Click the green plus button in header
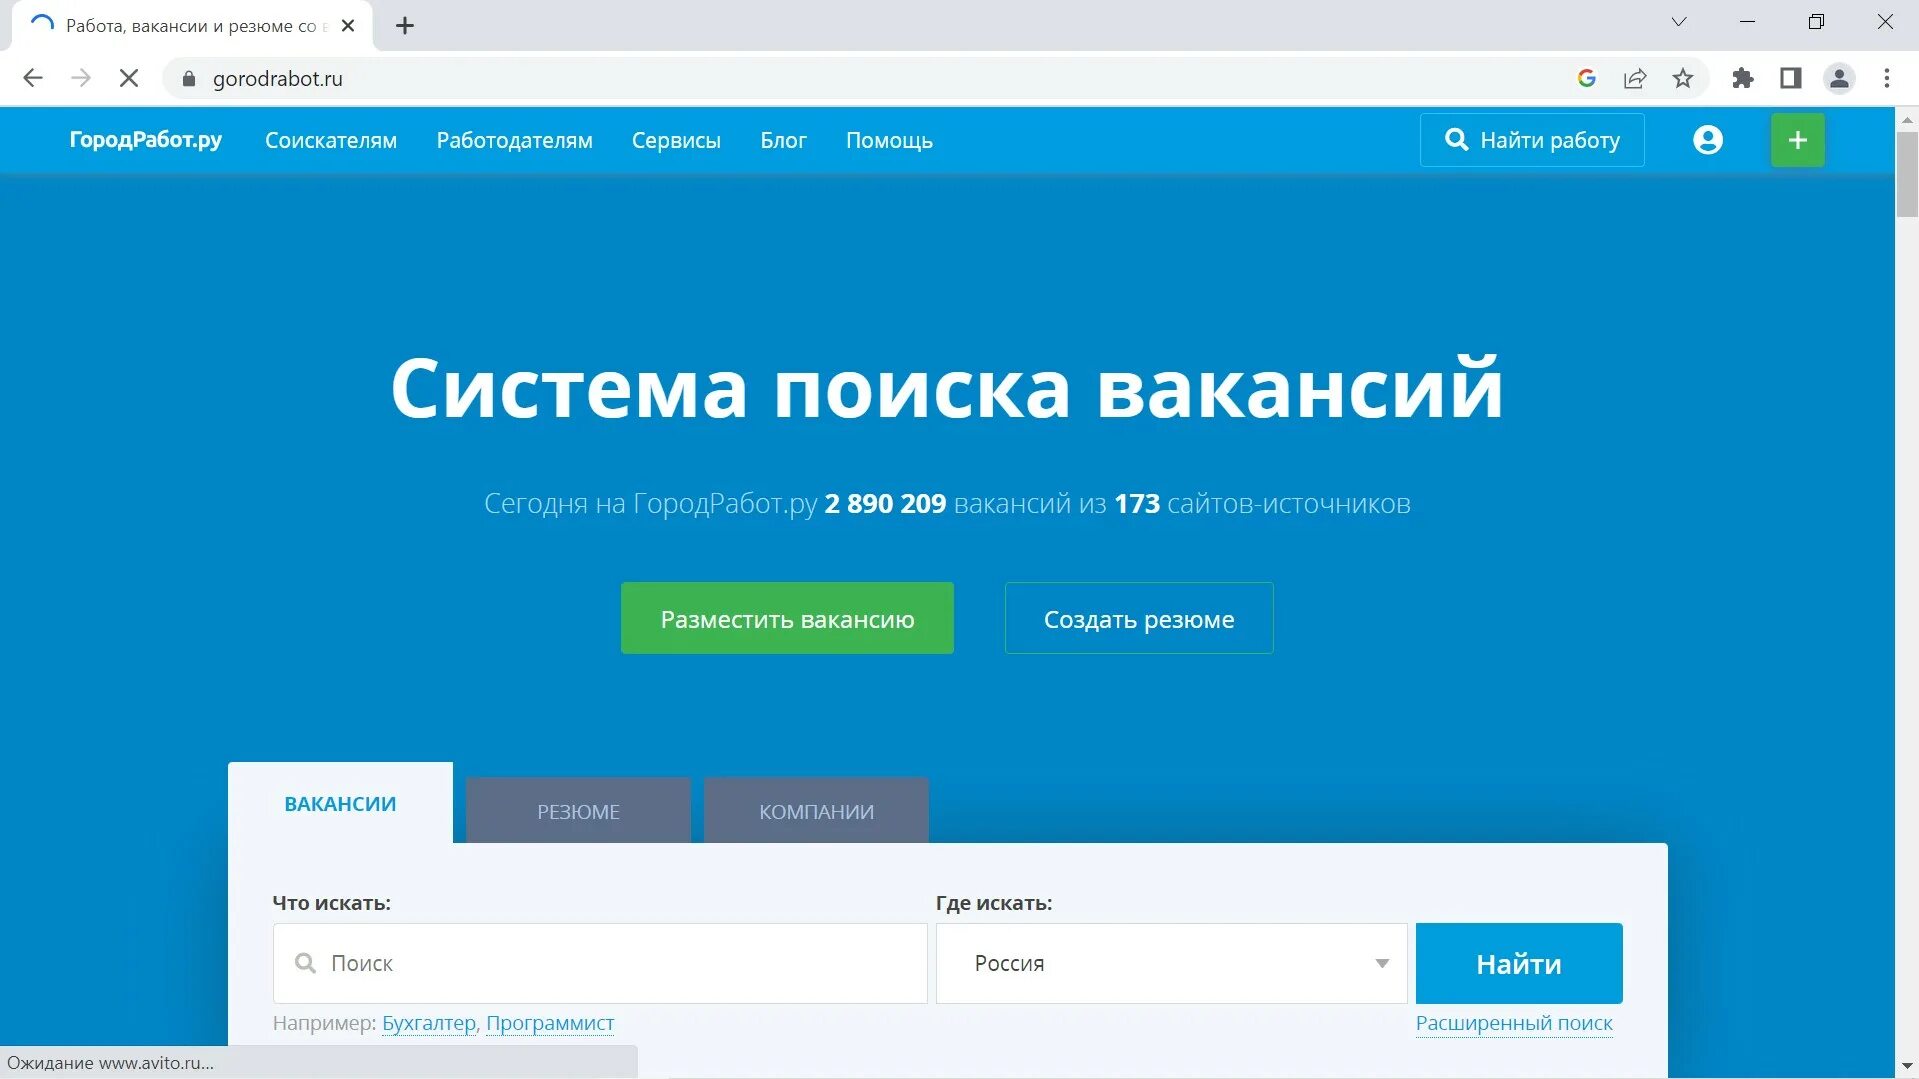This screenshot has height=1079, width=1919. pos(1798,140)
